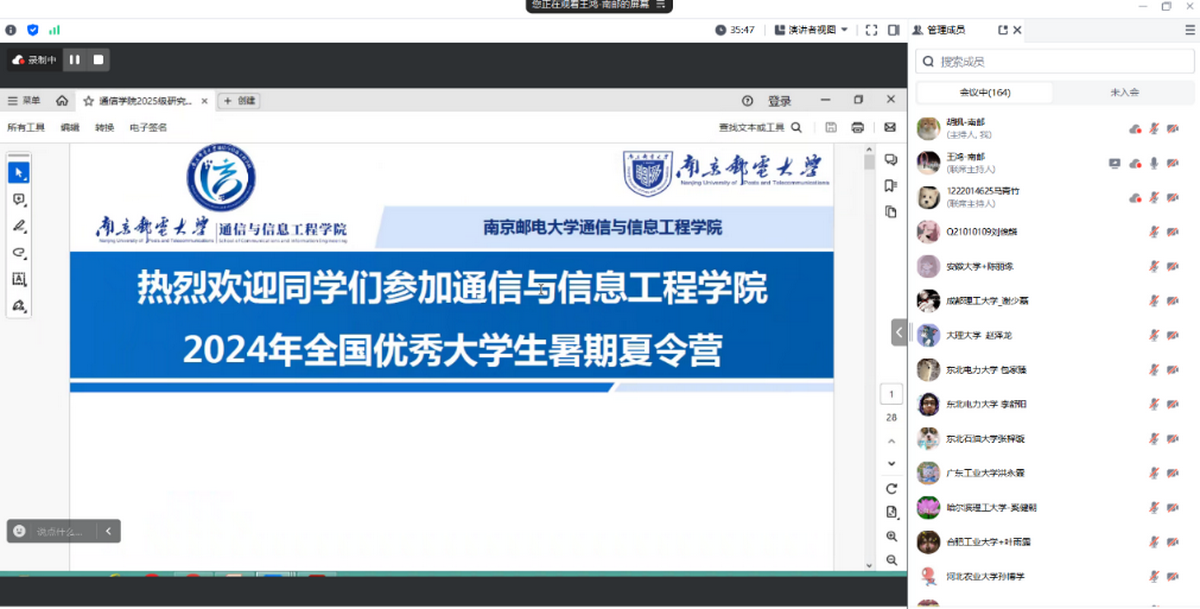Rotate the page with the rotate icon

pos(891,488)
